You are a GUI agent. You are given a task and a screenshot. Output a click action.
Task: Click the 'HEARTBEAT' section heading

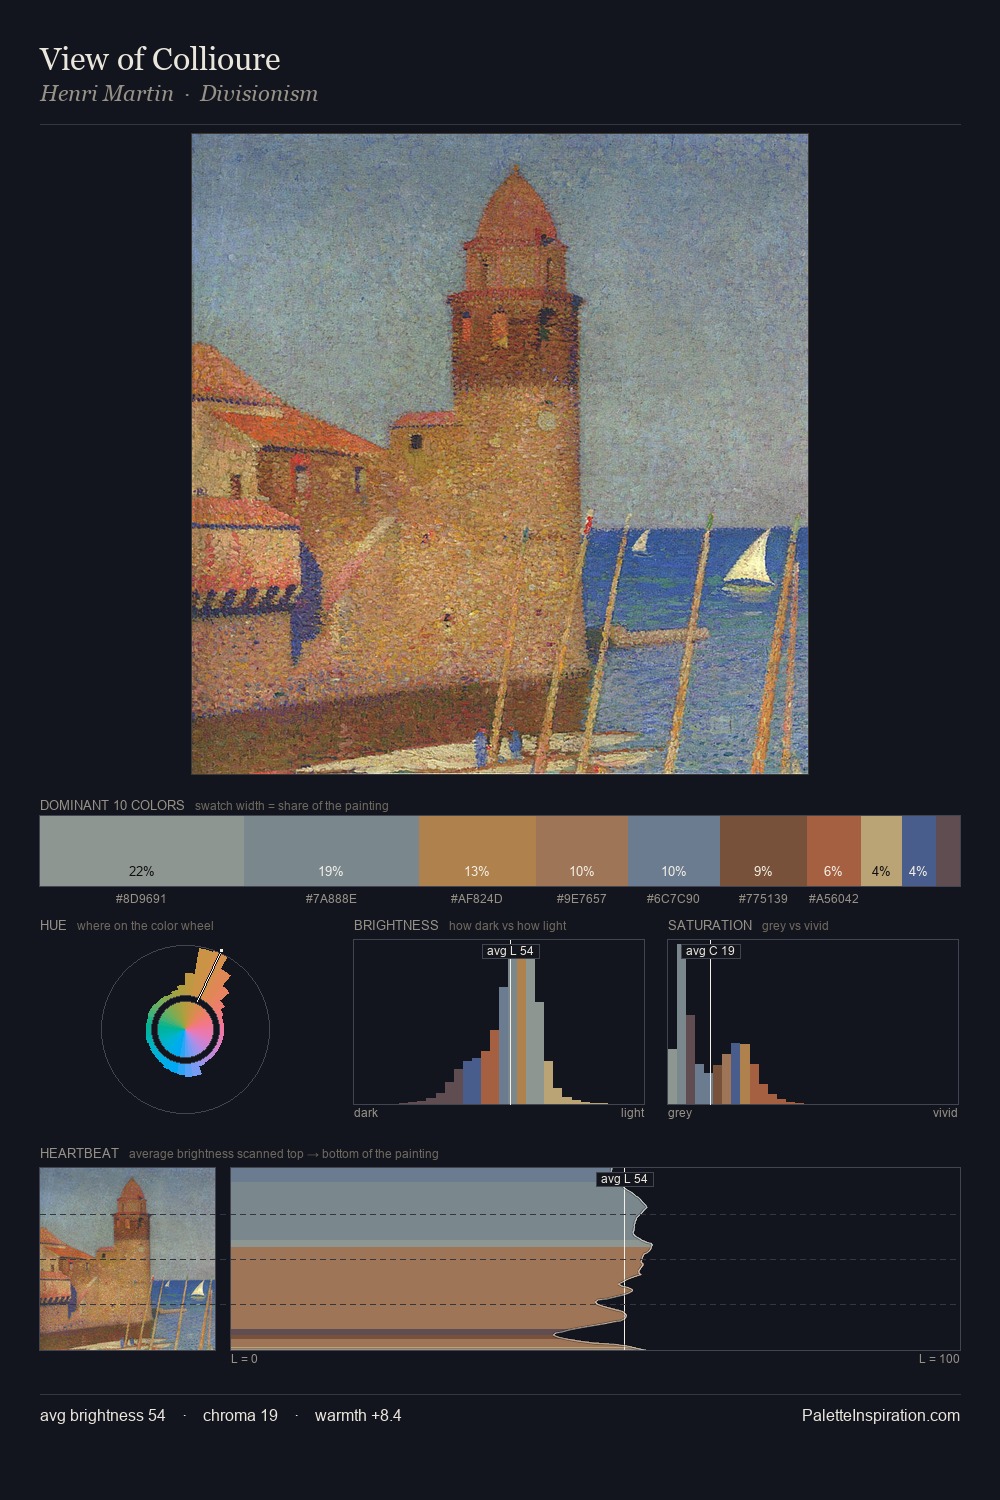79,1153
